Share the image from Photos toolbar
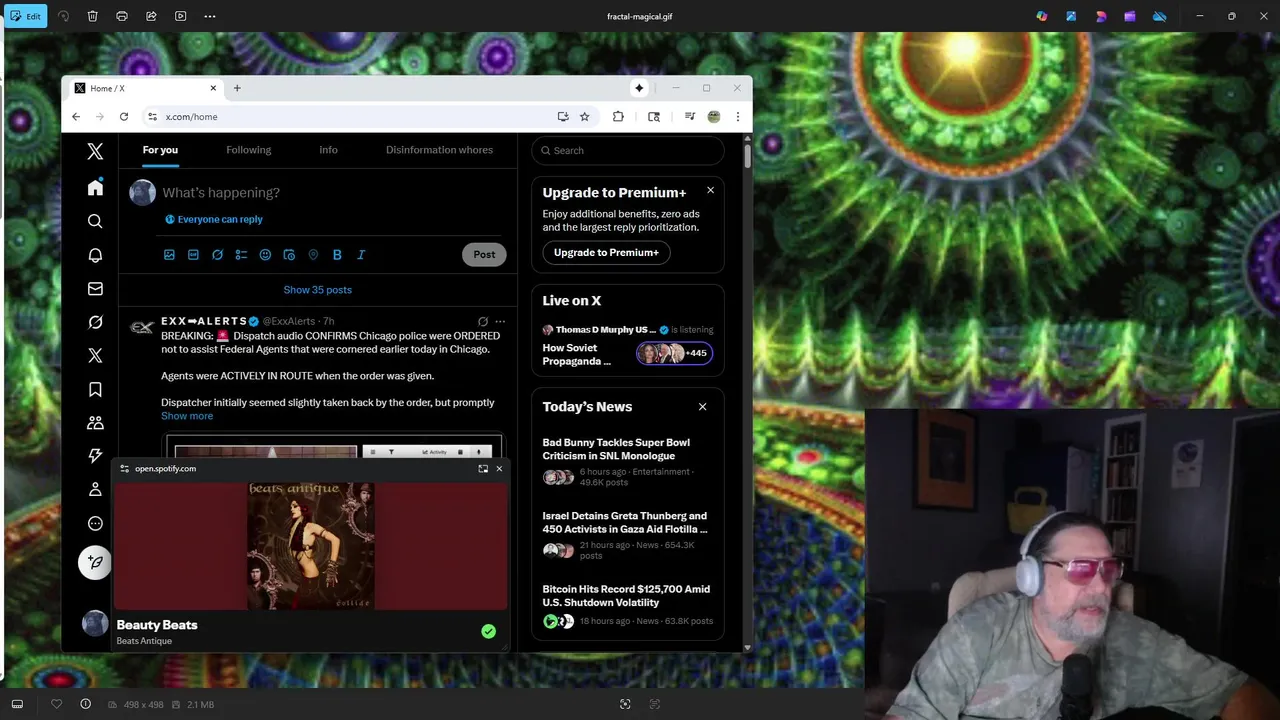Screen dimensions: 1280x720 [151, 16]
